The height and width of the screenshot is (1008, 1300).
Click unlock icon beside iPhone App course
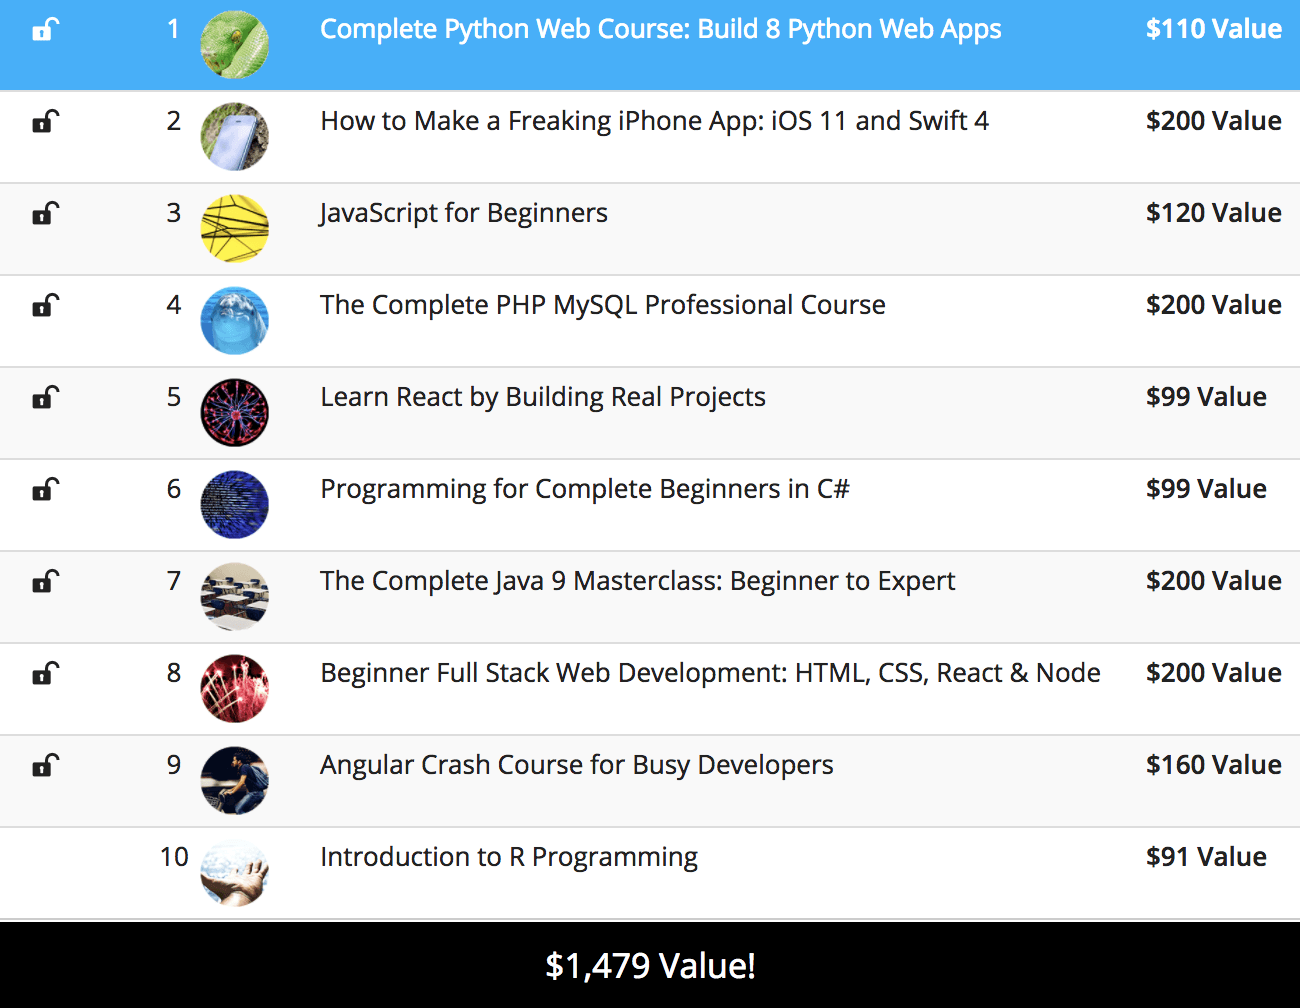(45, 122)
